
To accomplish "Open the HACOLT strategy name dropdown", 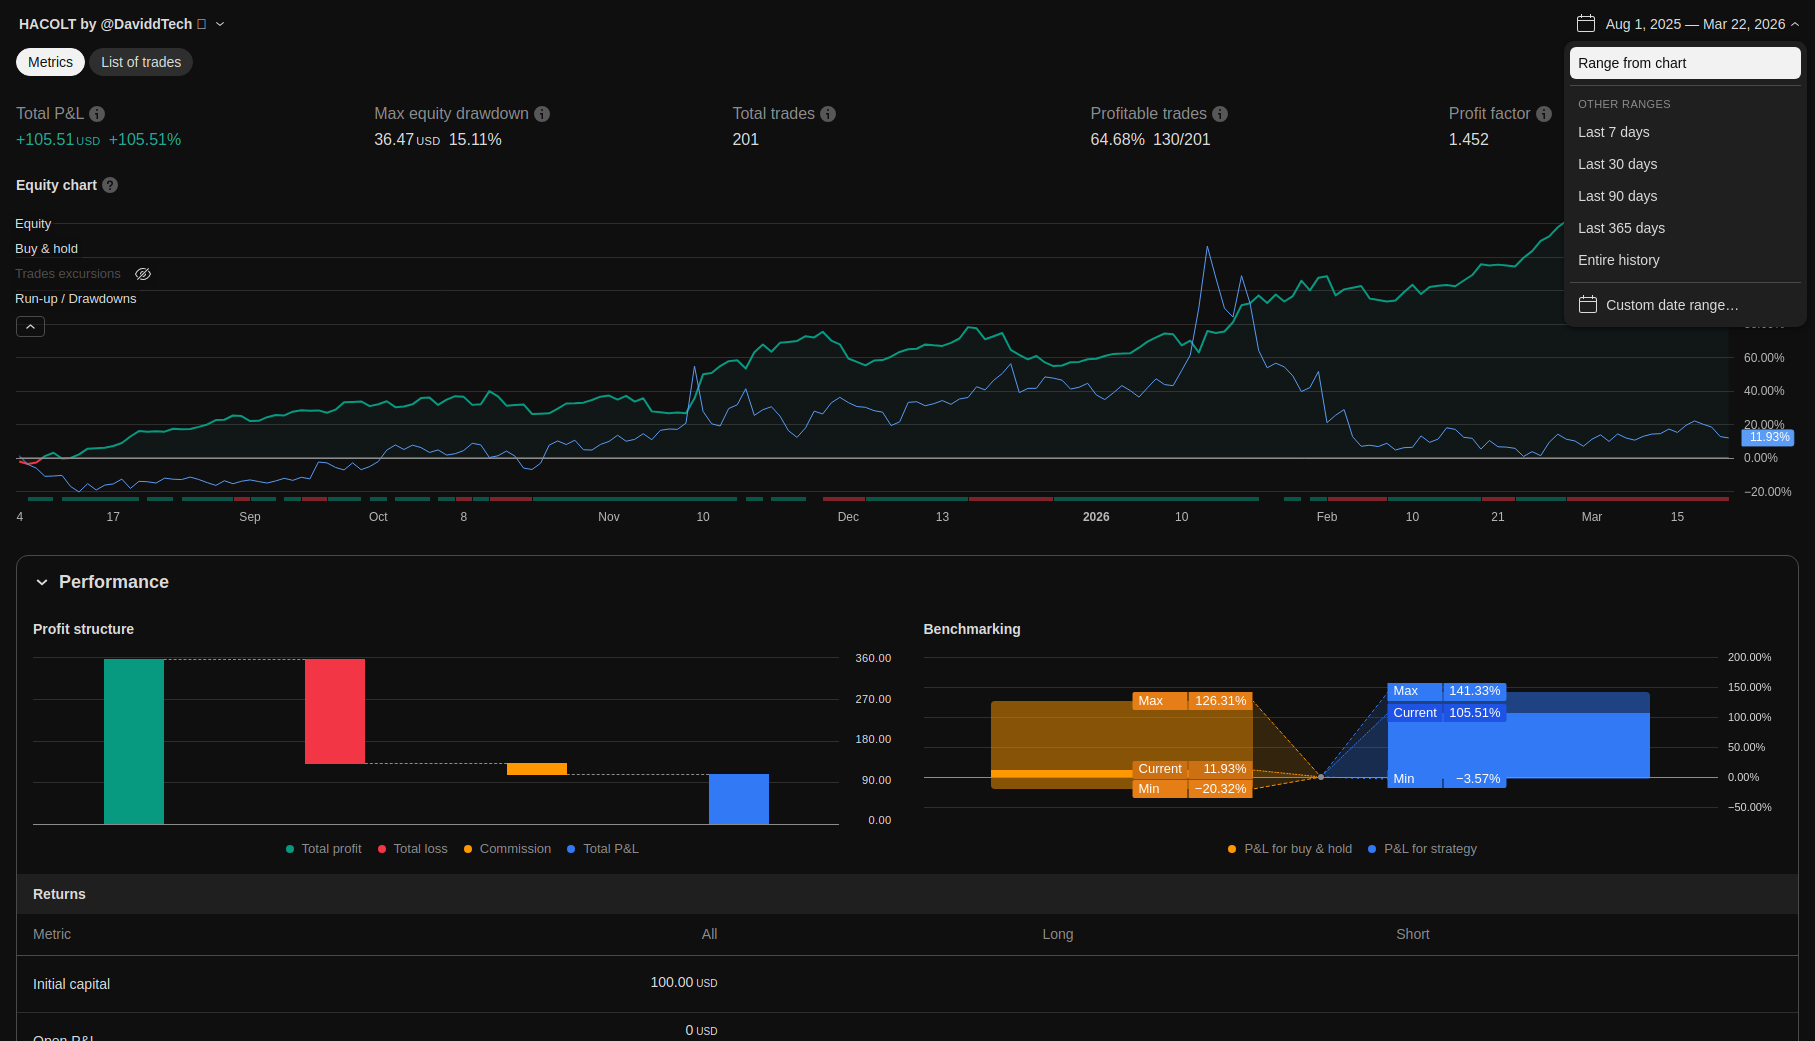I will [x=220, y=24].
